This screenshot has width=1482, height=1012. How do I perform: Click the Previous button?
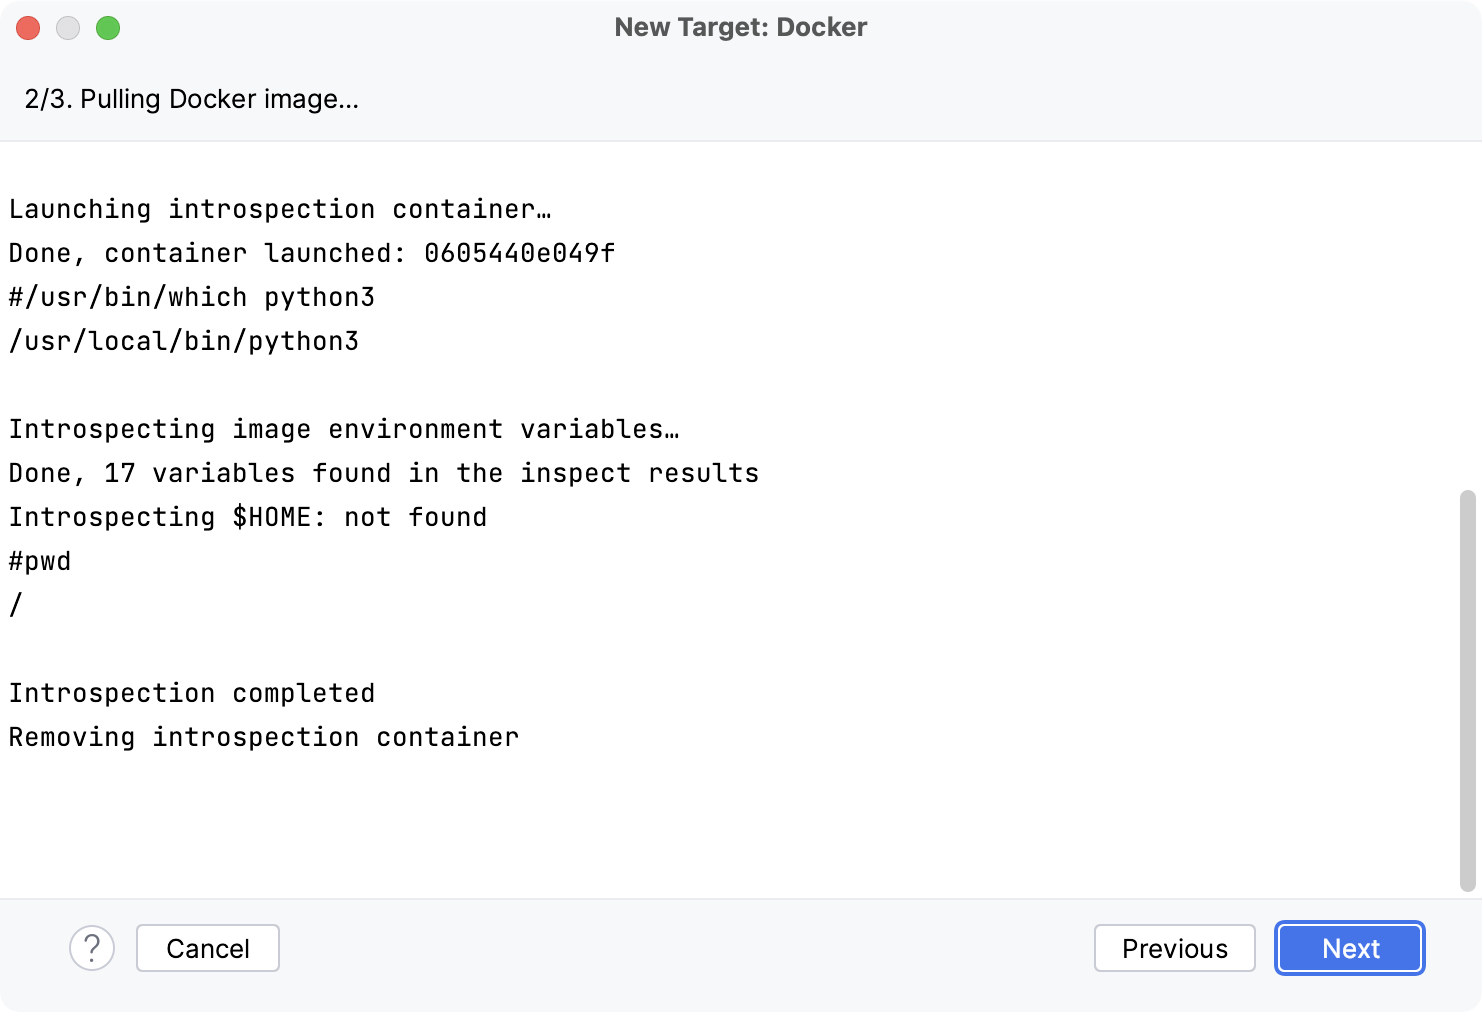[x=1174, y=948]
